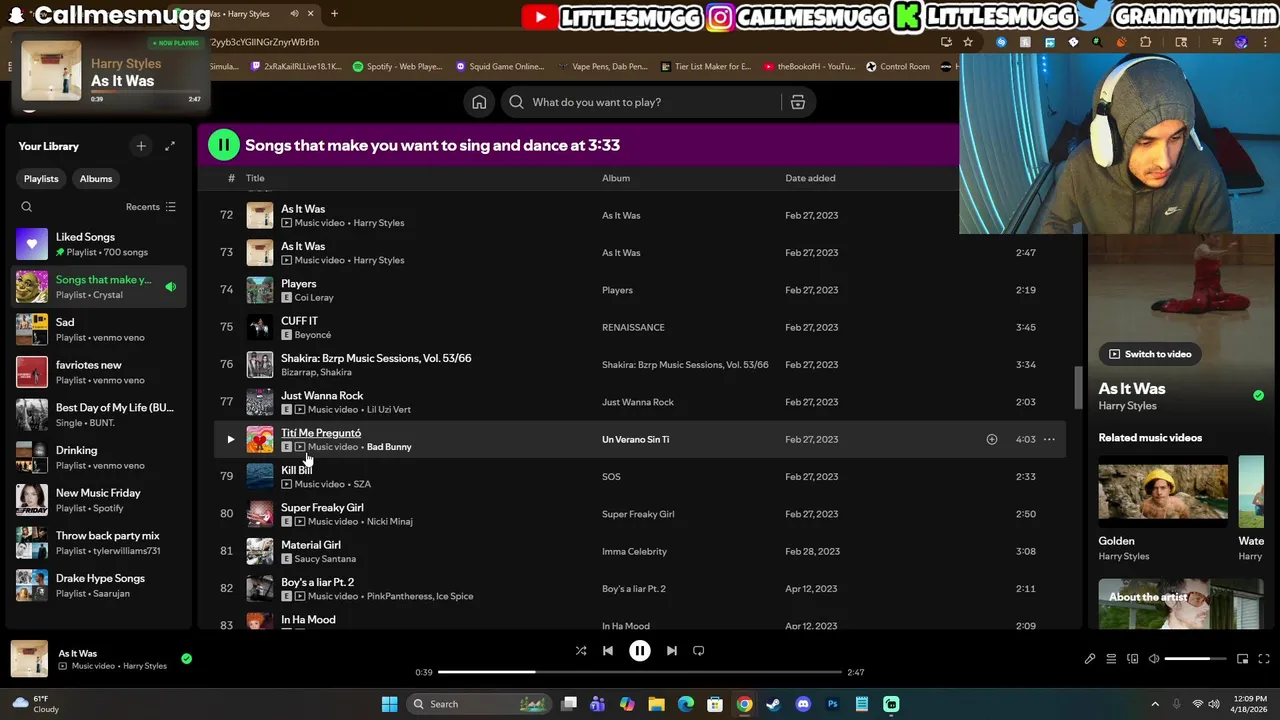
Task: Seek on the song progress bar
Action: pyautogui.click(x=640, y=672)
